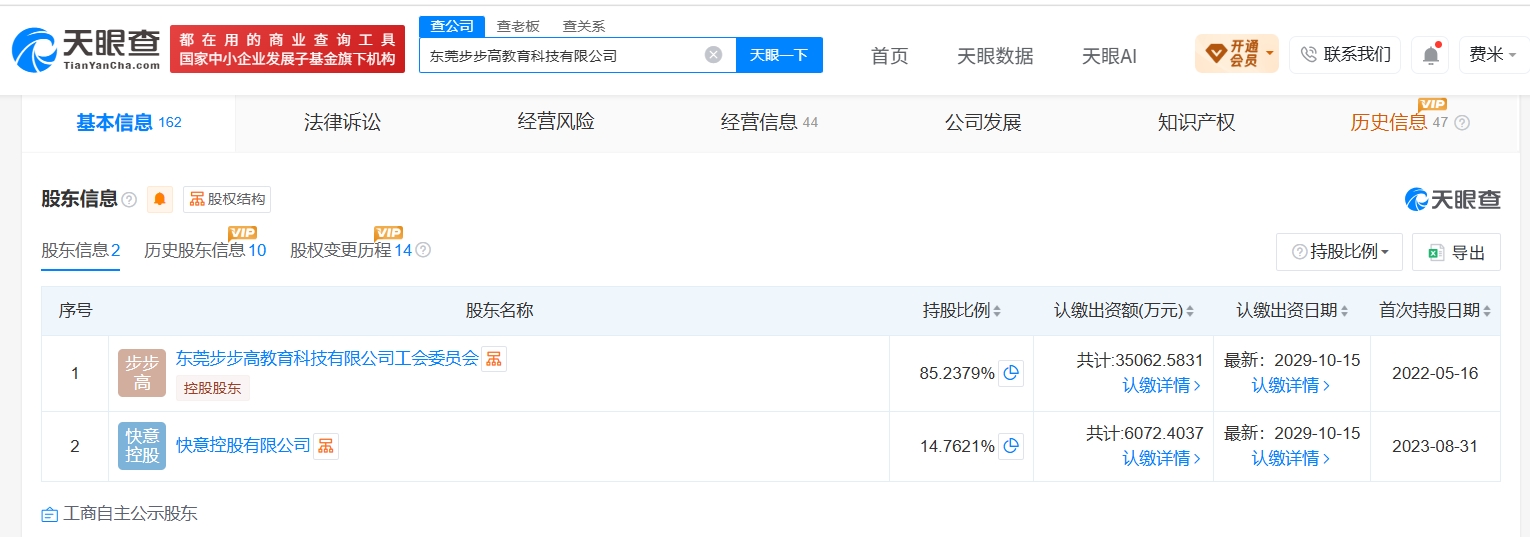Click the 快意控股 shareholder logo
The width and height of the screenshot is (1530, 537).
pyautogui.click(x=142, y=446)
